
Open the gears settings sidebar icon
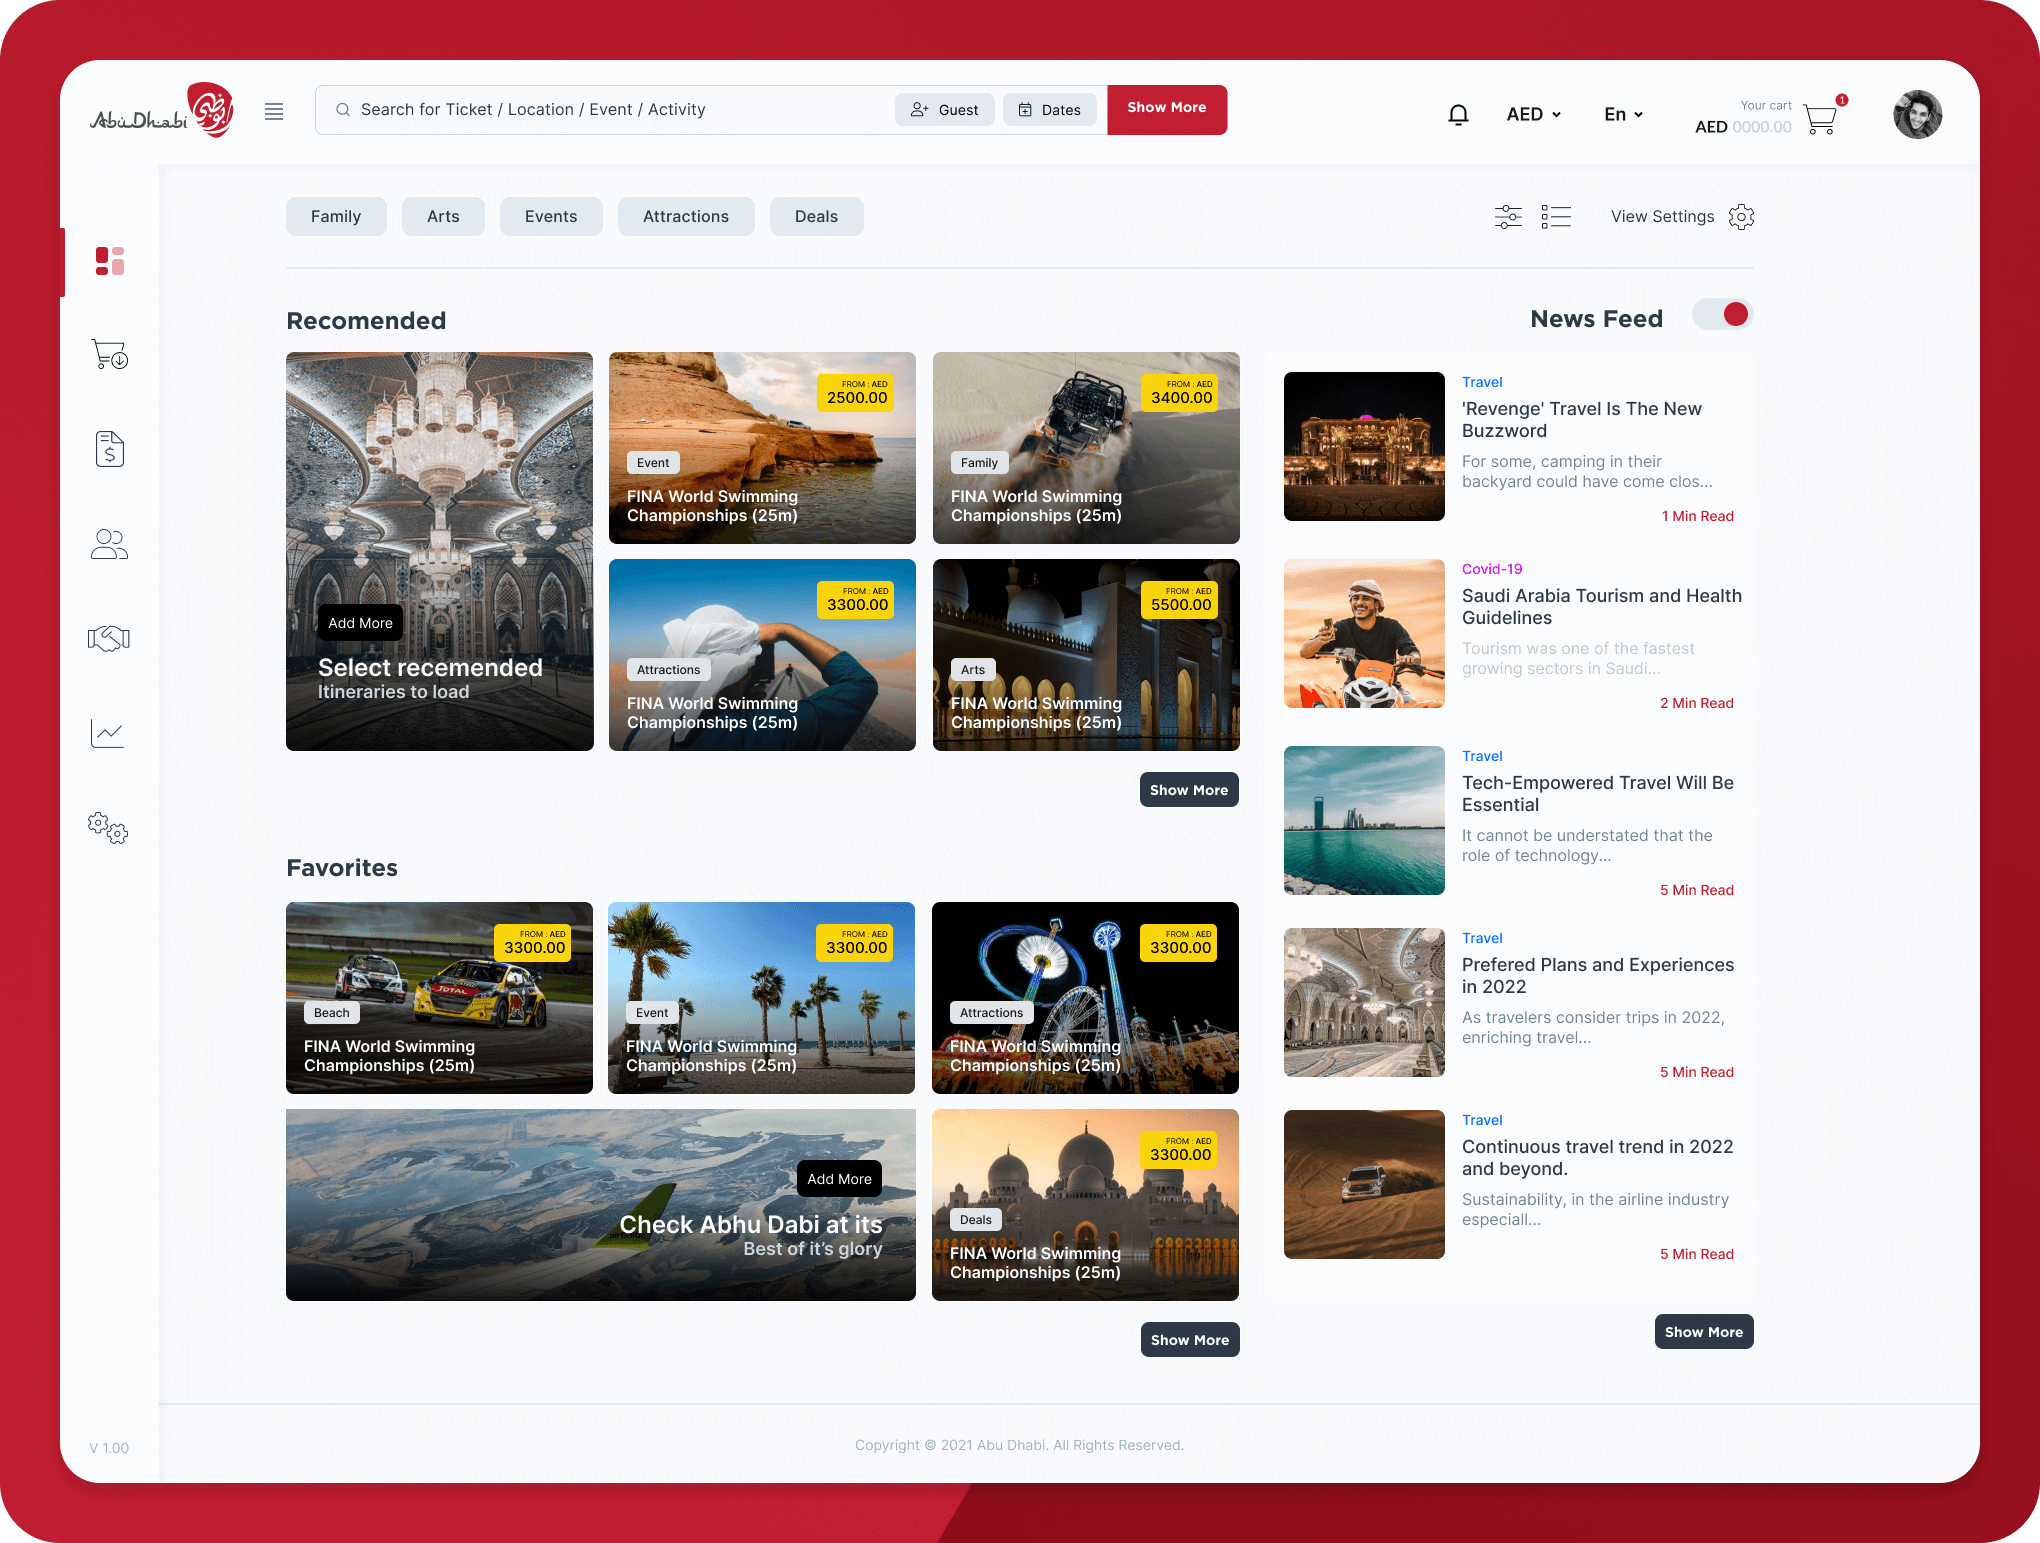tap(108, 828)
